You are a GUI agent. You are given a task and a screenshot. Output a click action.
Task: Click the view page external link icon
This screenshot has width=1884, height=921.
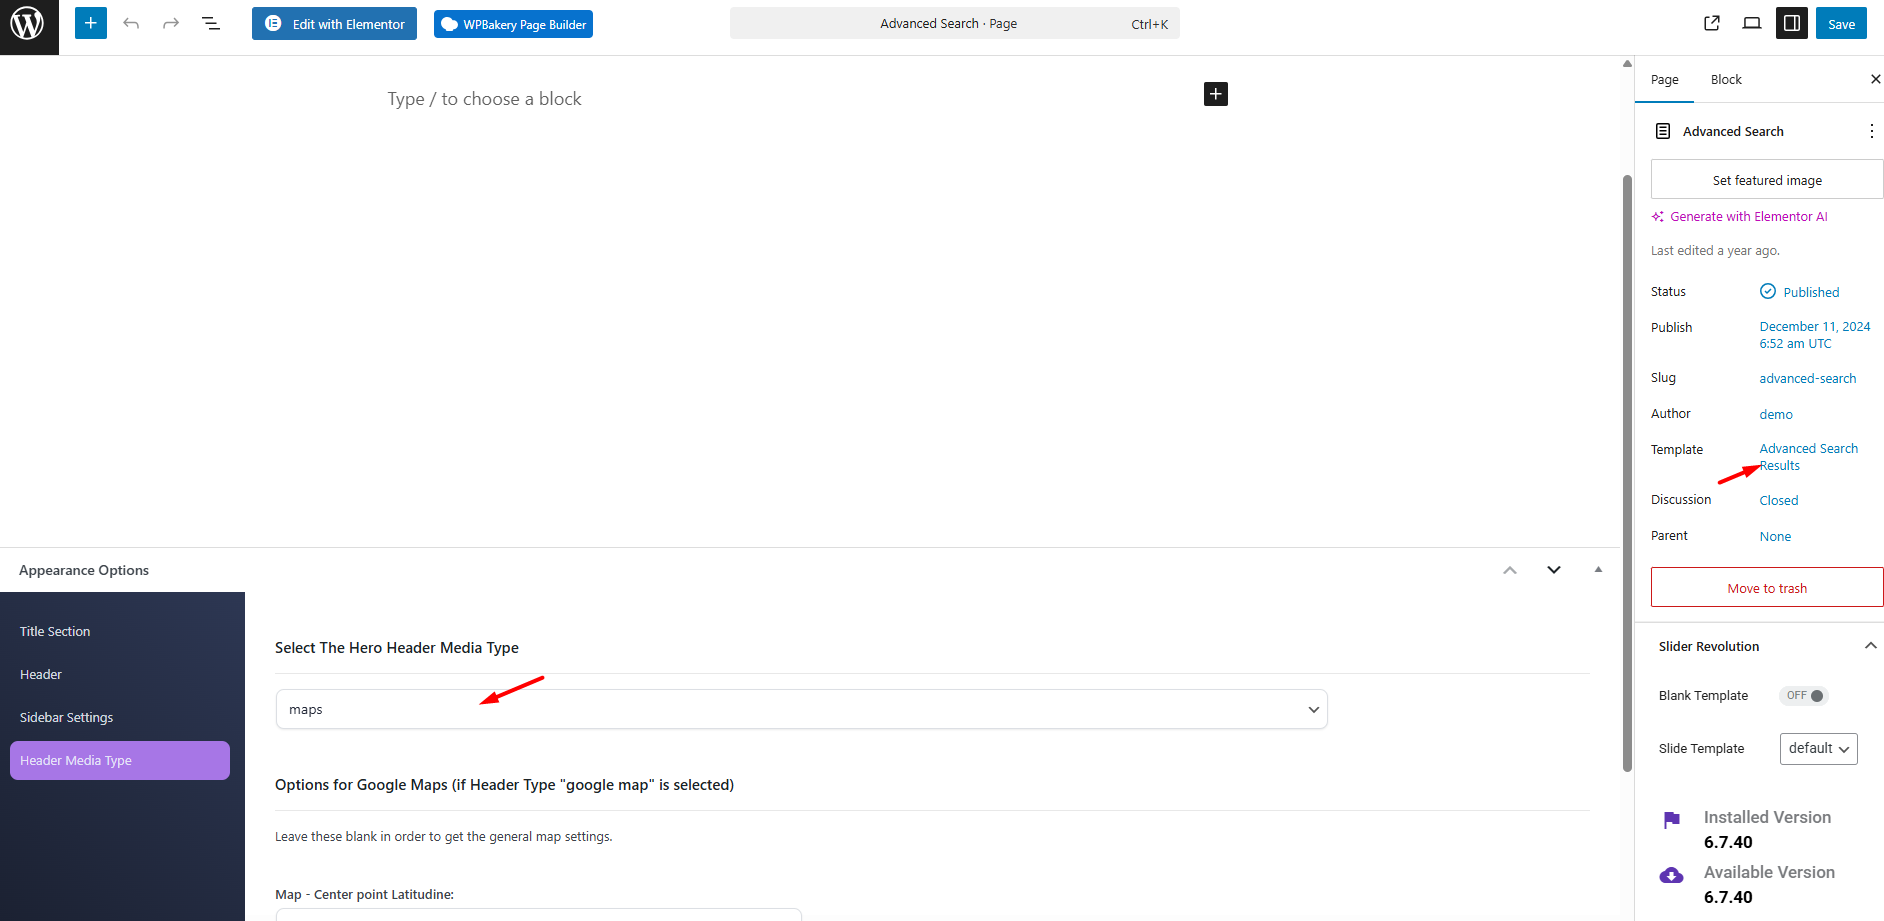1711,23
